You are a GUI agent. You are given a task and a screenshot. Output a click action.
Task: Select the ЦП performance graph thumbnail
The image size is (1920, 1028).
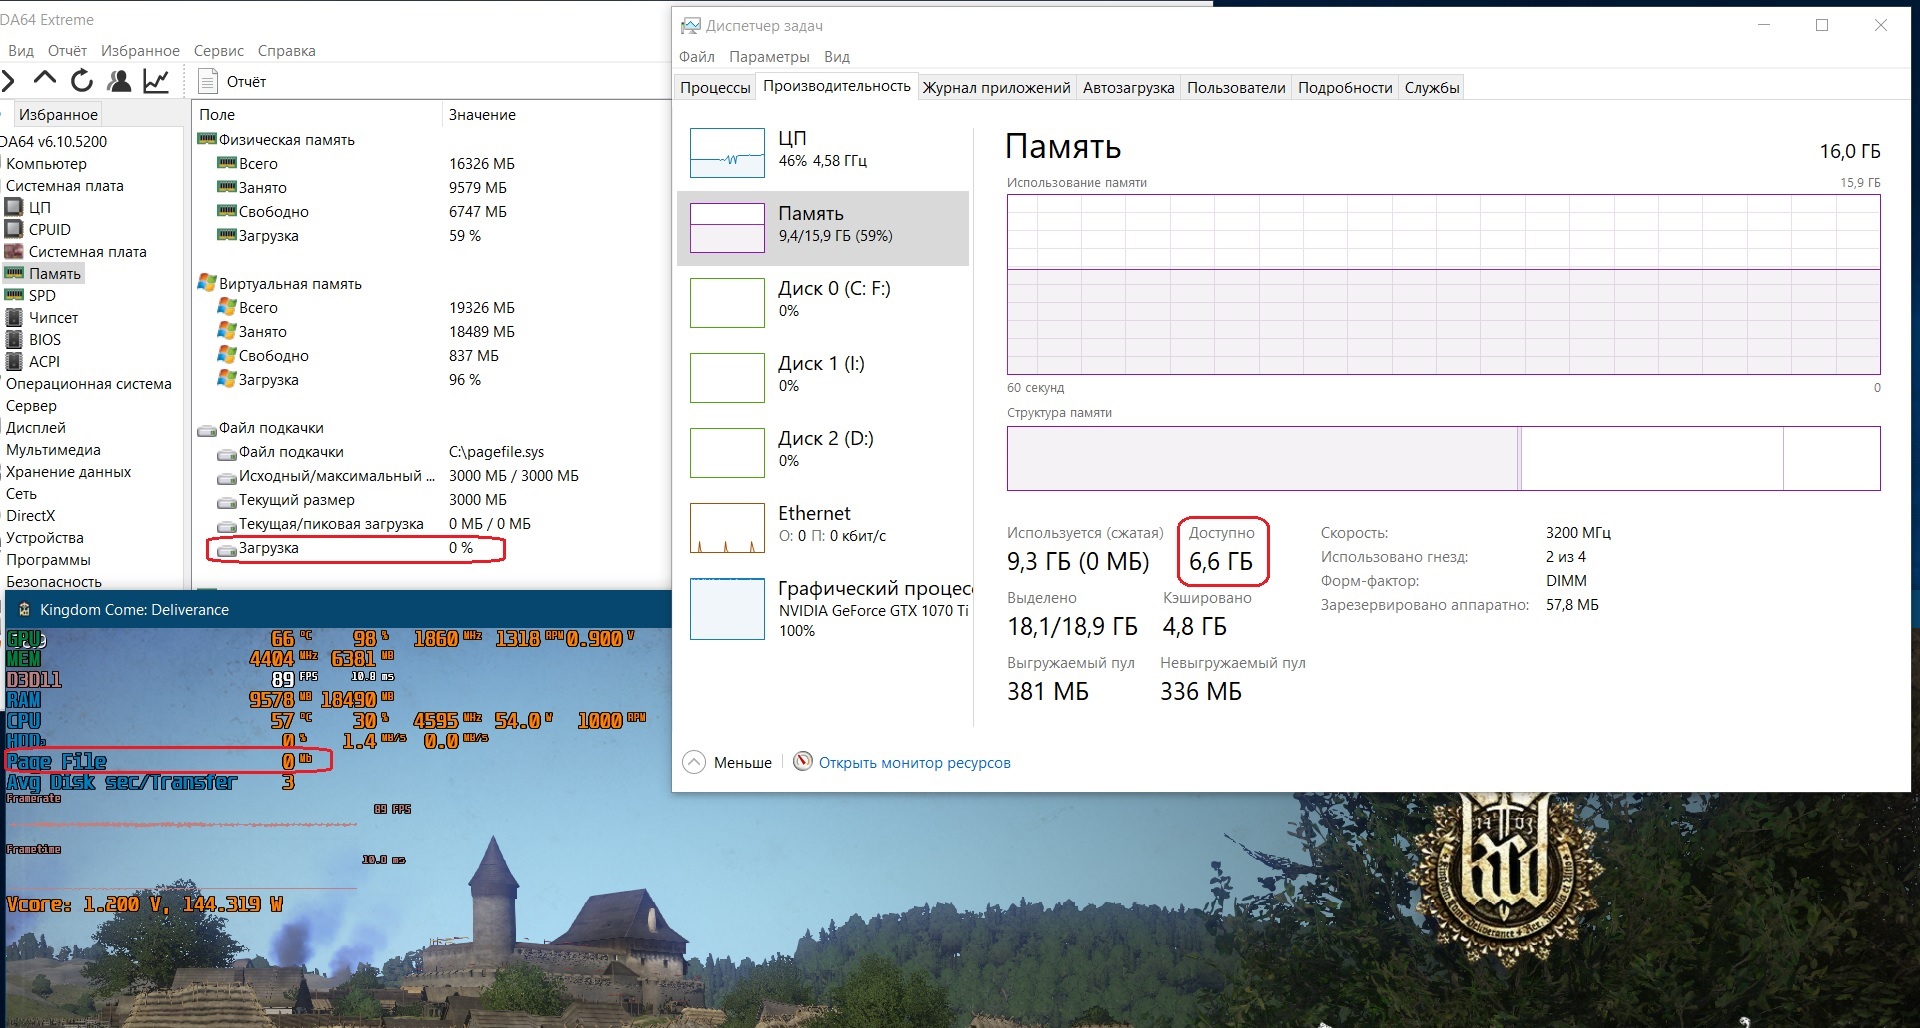coord(727,152)
